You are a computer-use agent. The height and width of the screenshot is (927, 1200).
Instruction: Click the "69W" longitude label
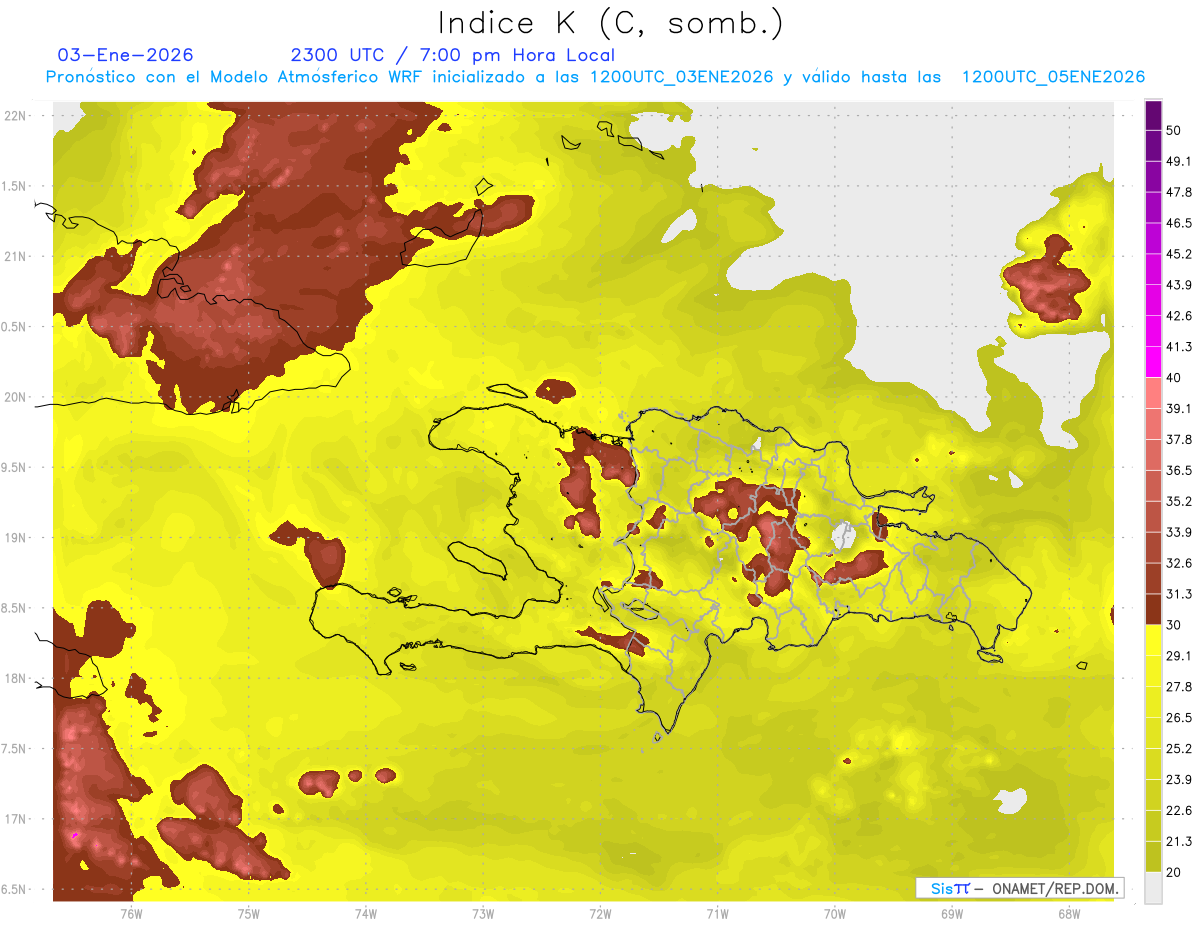pyautogui.click(x=952, y=913)
